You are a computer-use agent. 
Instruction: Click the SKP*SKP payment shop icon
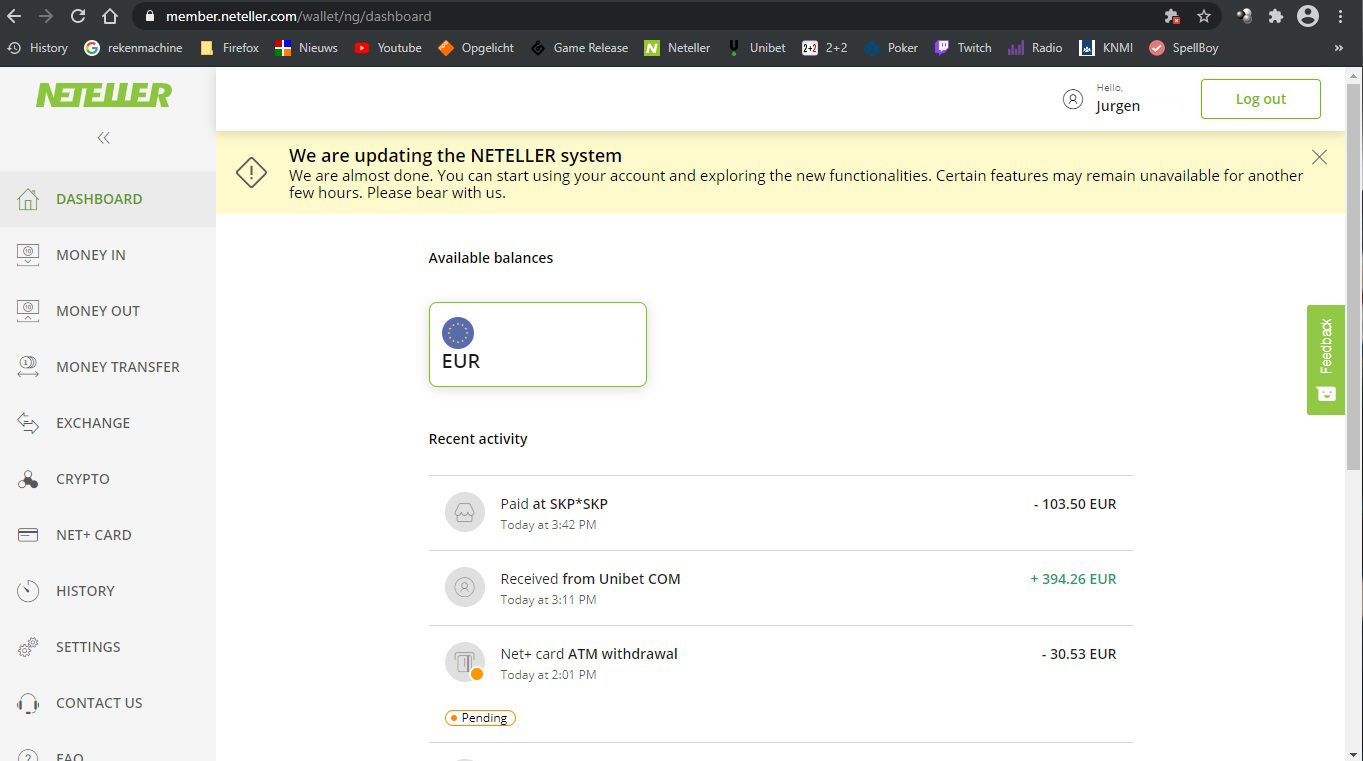(465, 513)
